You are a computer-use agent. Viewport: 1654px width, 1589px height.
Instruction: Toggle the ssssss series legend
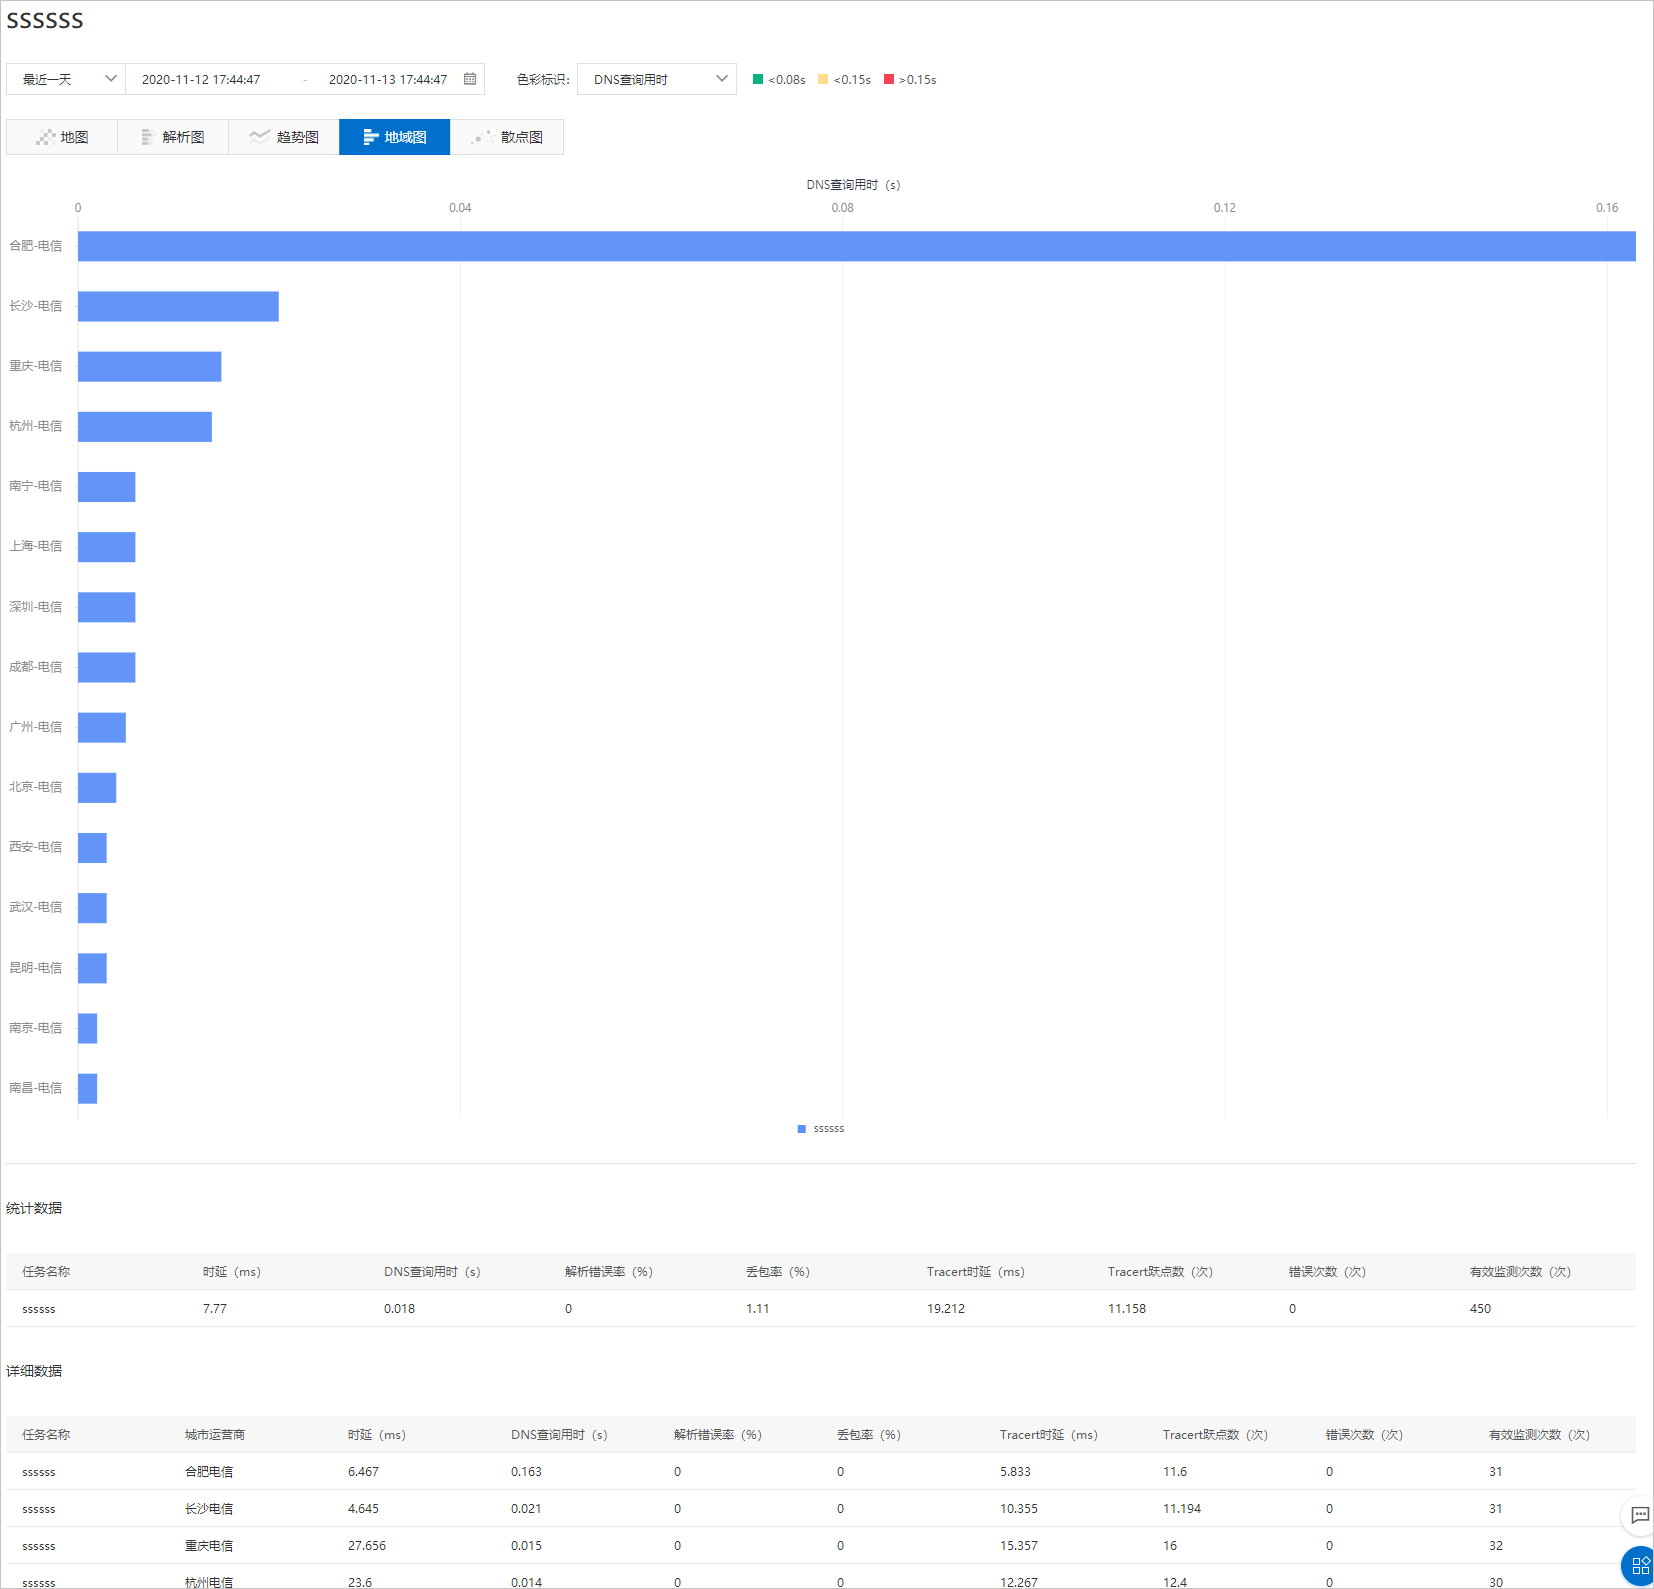pyautogui.click(x=821, y=1129)
